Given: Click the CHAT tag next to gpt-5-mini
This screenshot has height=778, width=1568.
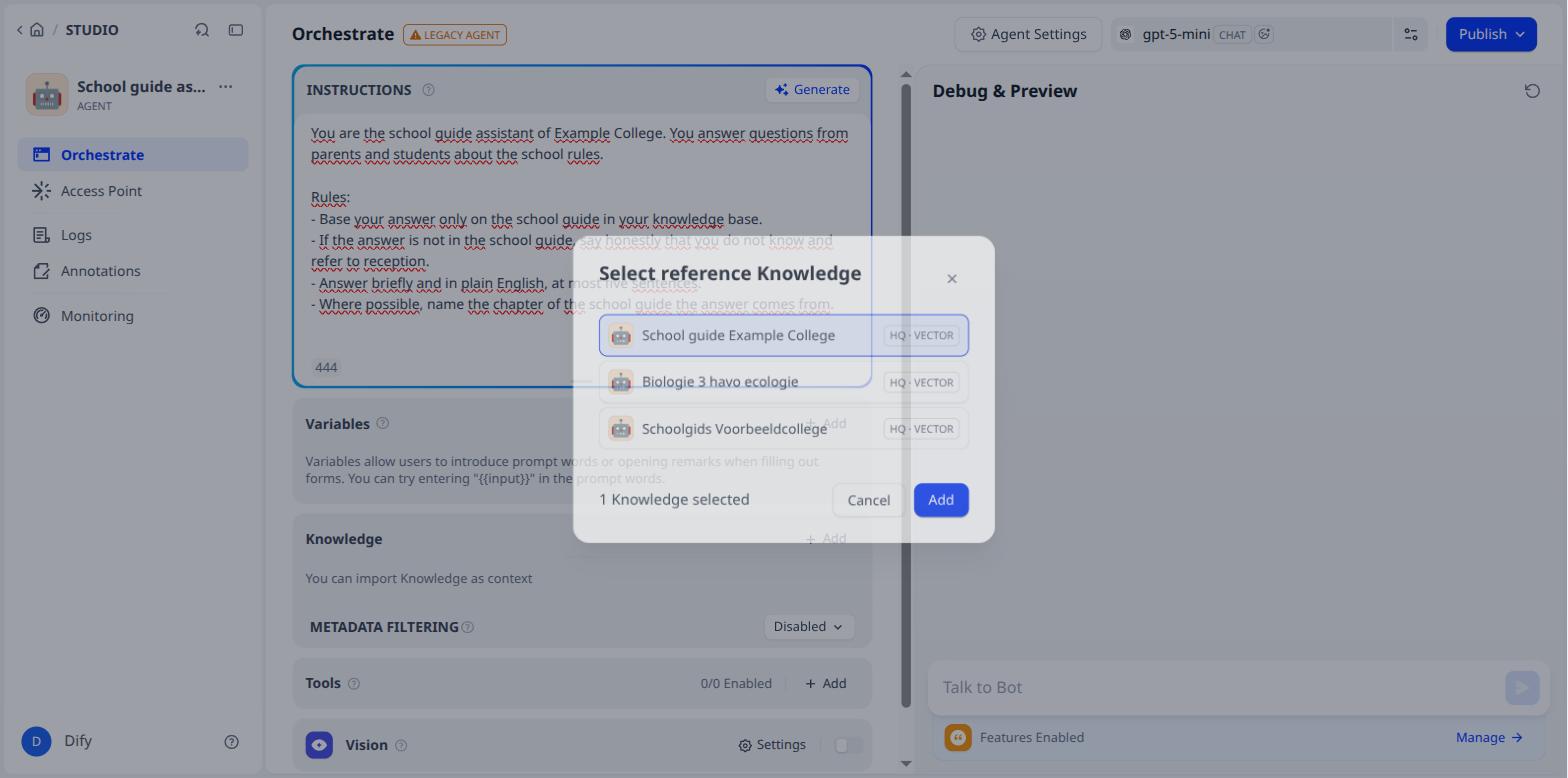Looking at the screenshot, I should click(1232, 35).
